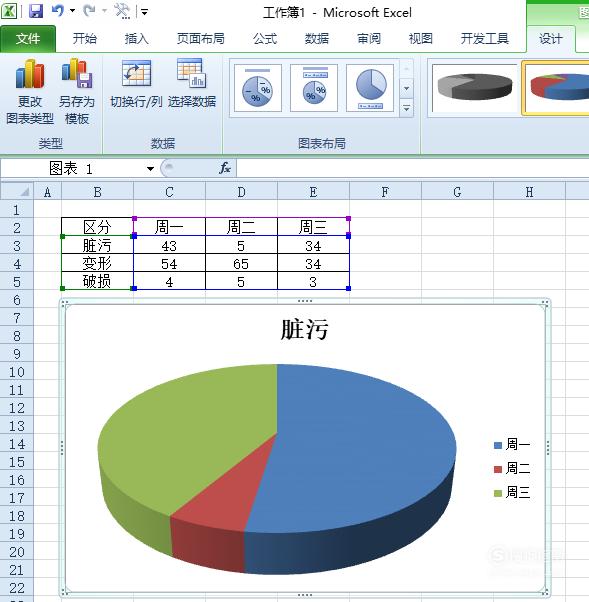Save the workbook with the floppy disk icon
This screenshot has width=589, height=602.
[x=36, y=11]
